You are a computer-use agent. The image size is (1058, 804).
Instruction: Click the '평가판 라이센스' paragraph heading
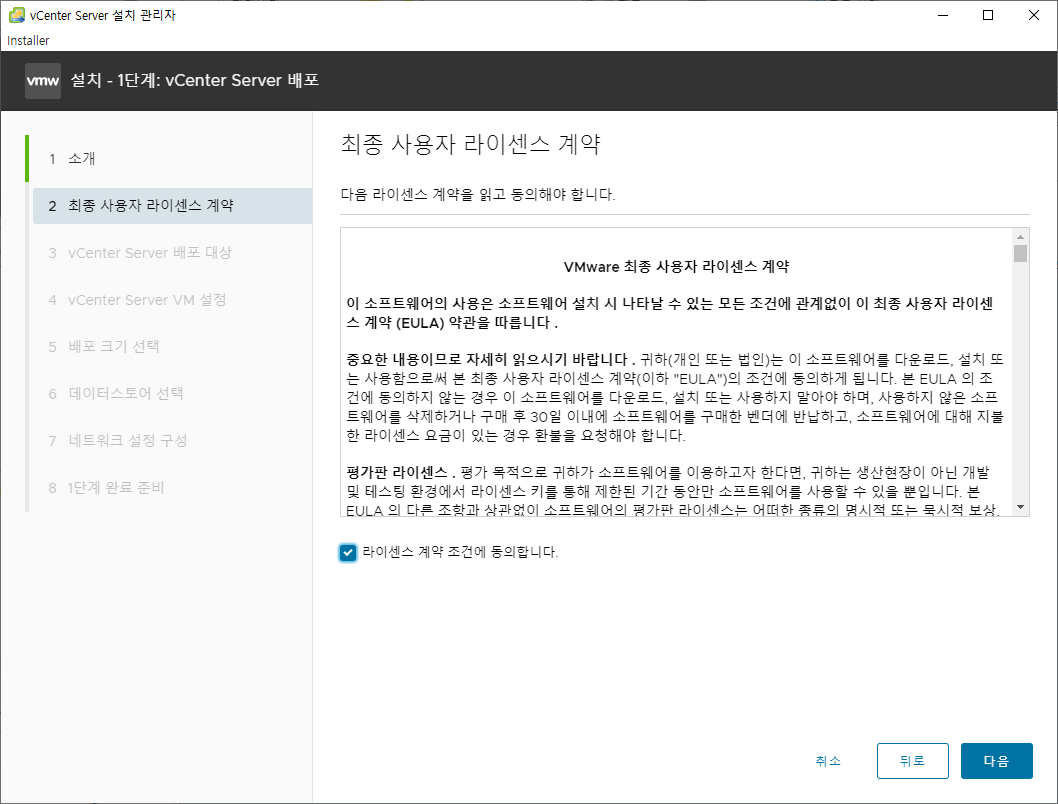coord(397,472)
